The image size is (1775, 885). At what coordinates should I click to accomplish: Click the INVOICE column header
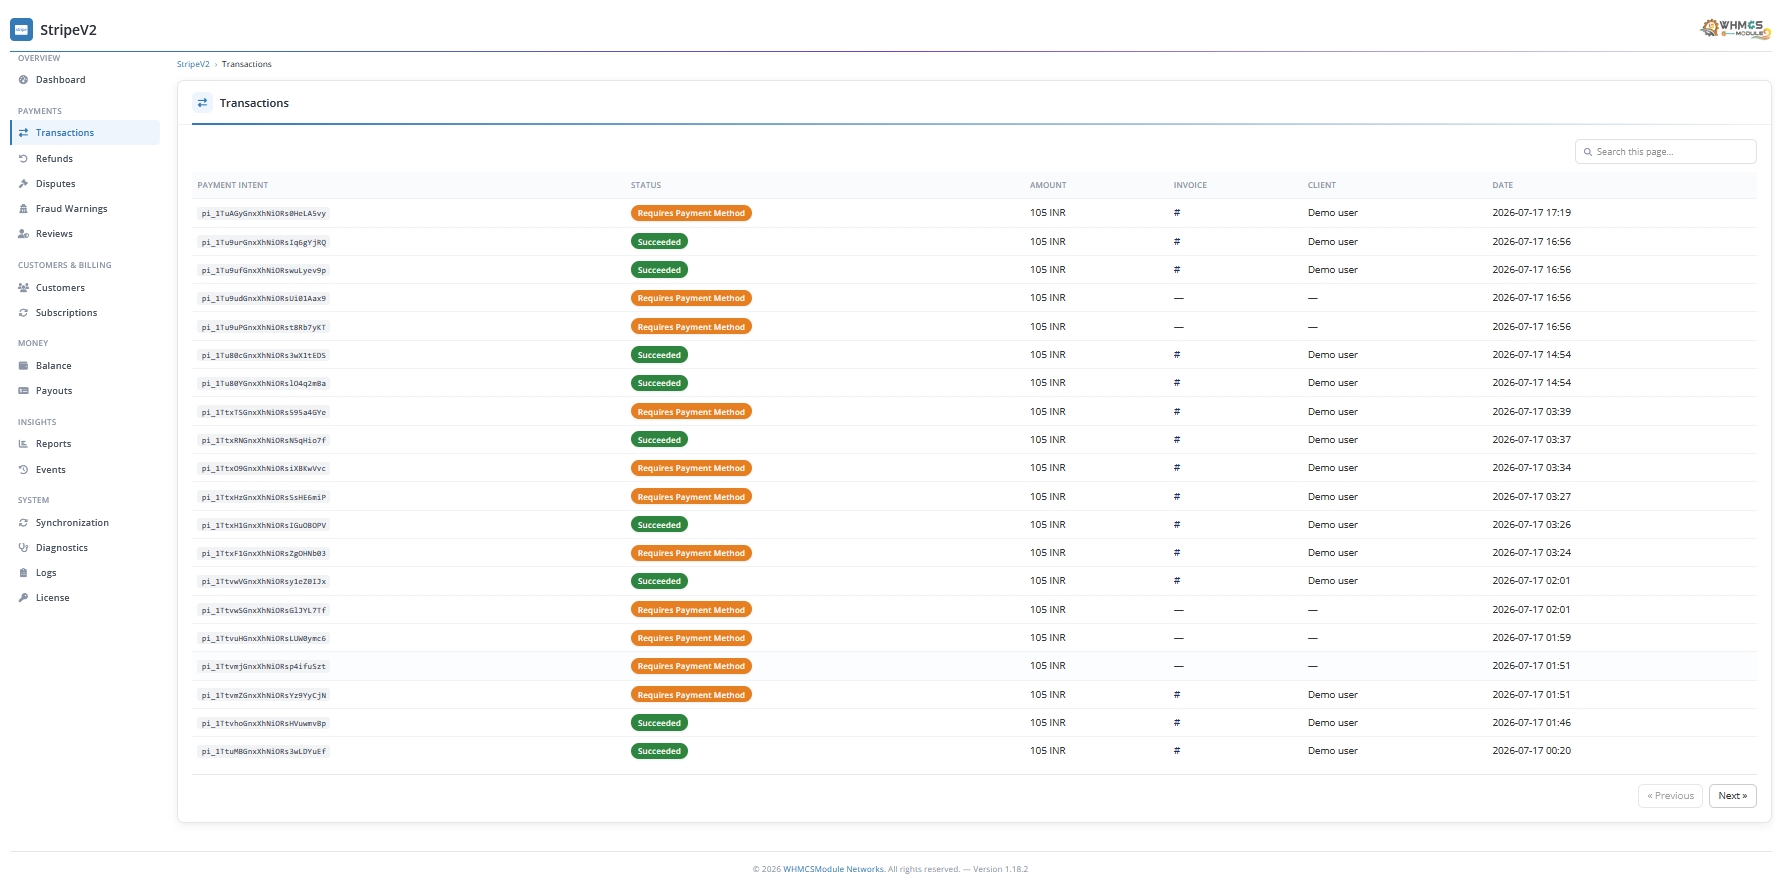[1190, 185]
